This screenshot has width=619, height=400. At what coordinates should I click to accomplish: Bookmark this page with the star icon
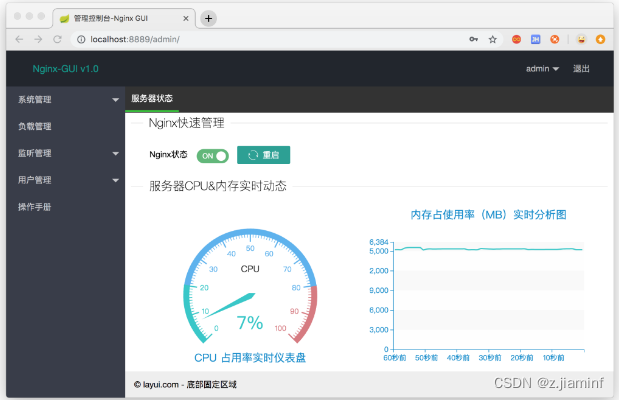point(493,39)
